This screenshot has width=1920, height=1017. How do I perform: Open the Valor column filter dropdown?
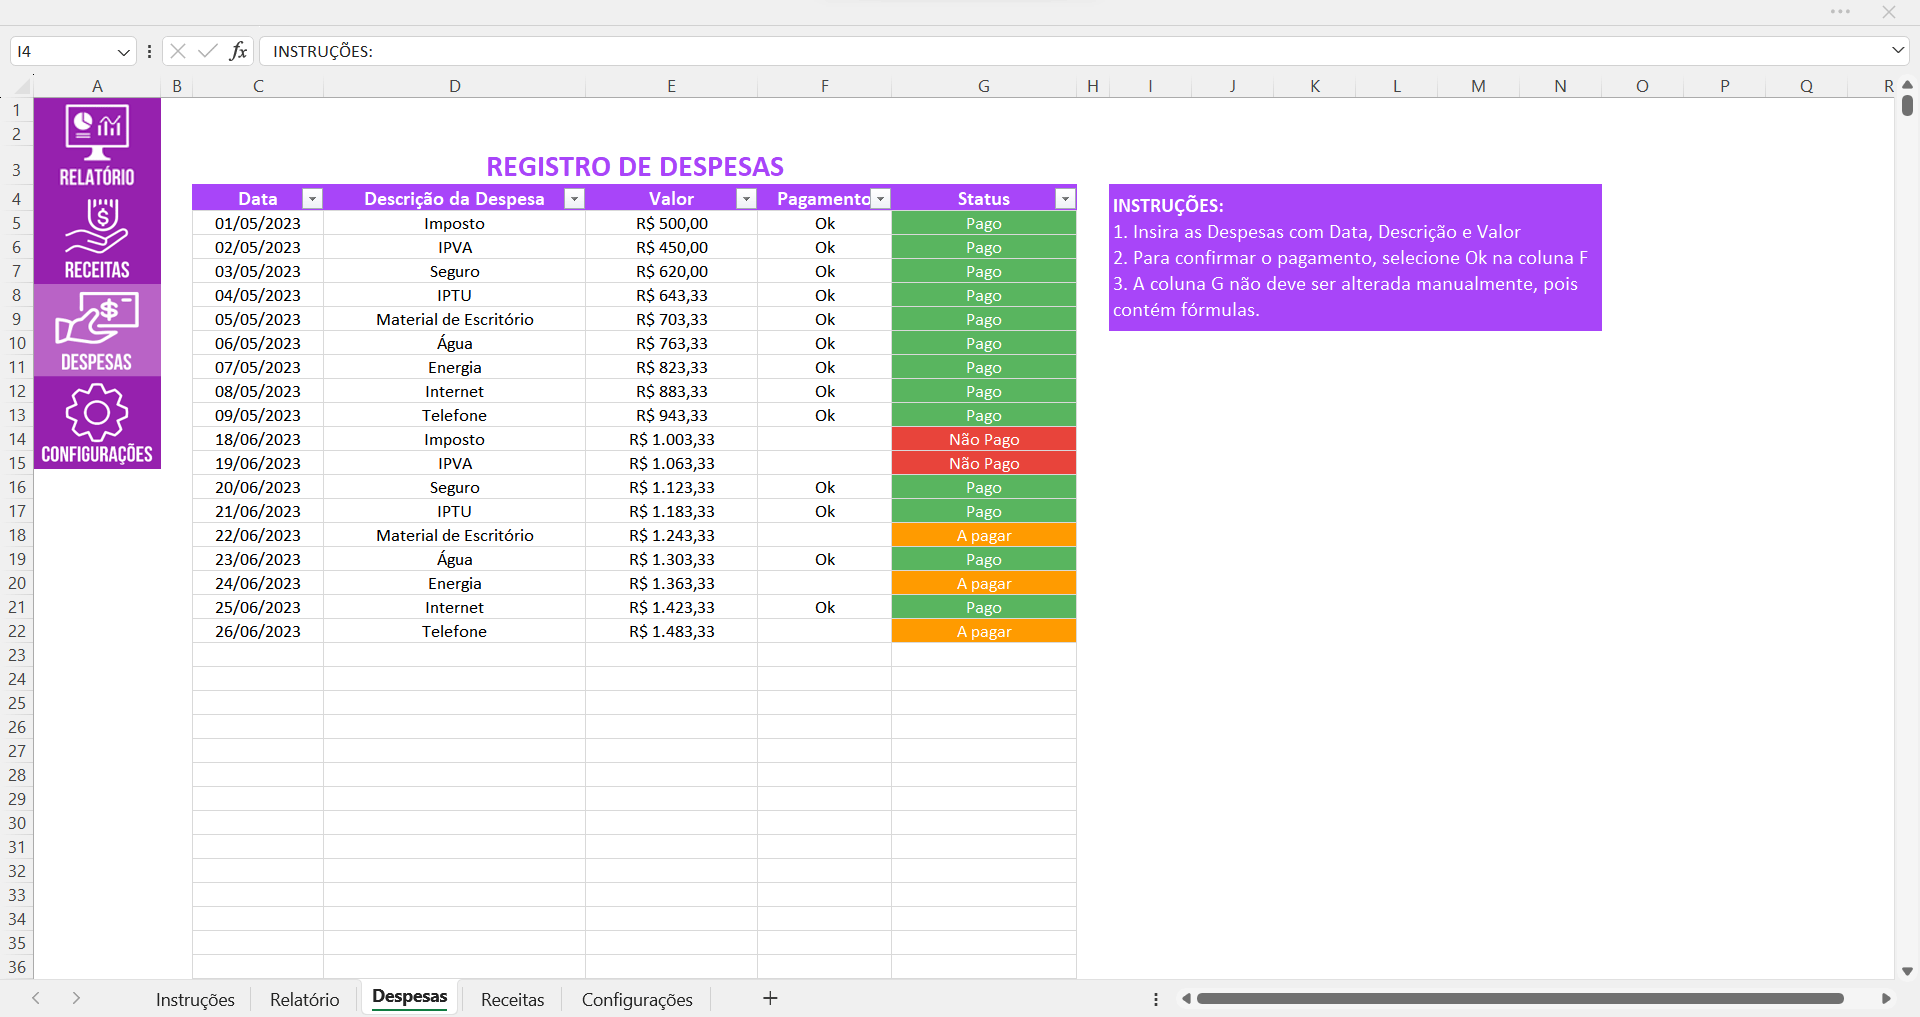pos(746,199)
